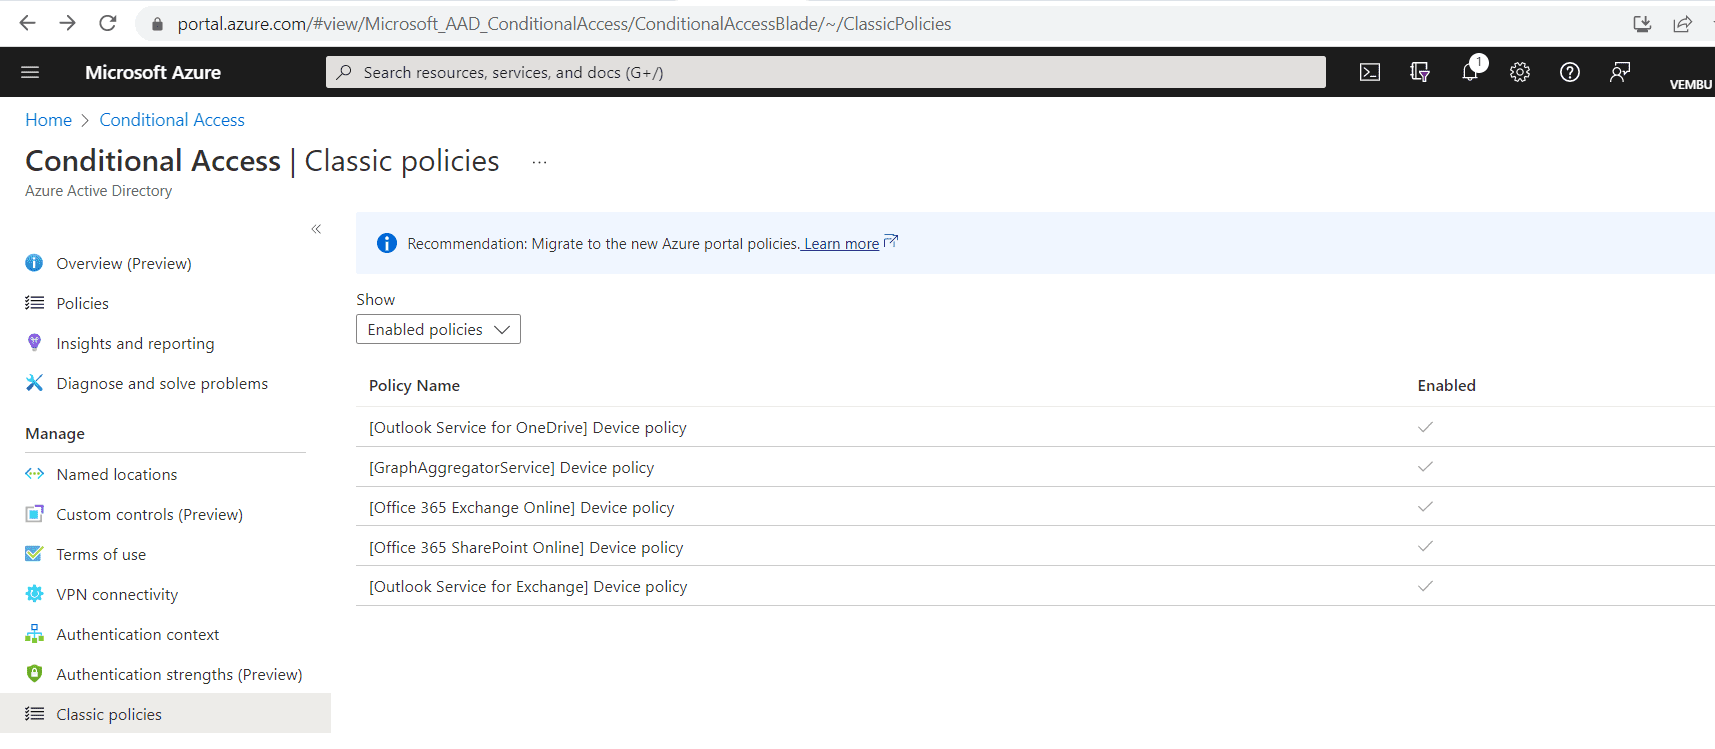Click the browser address bar URL
The height and width of the screenshot is (749, 1715).
(564, 24)
